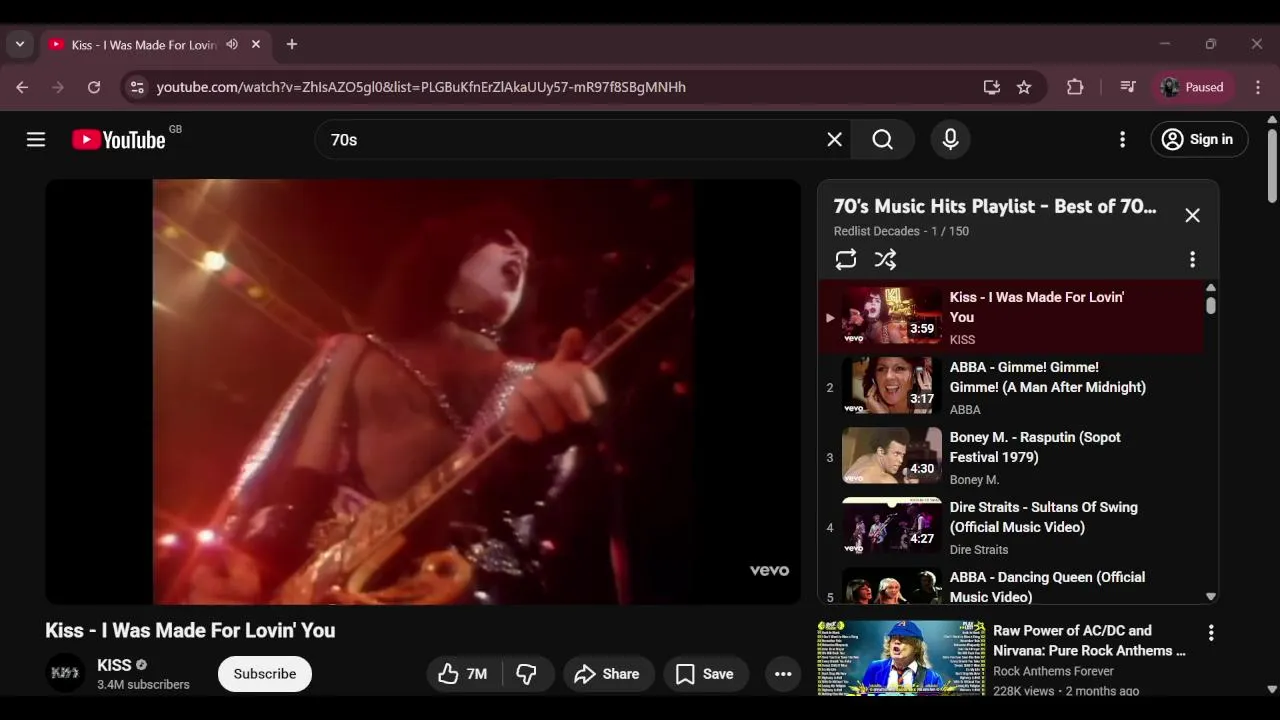Open a new browser tab

pos(292,44)
